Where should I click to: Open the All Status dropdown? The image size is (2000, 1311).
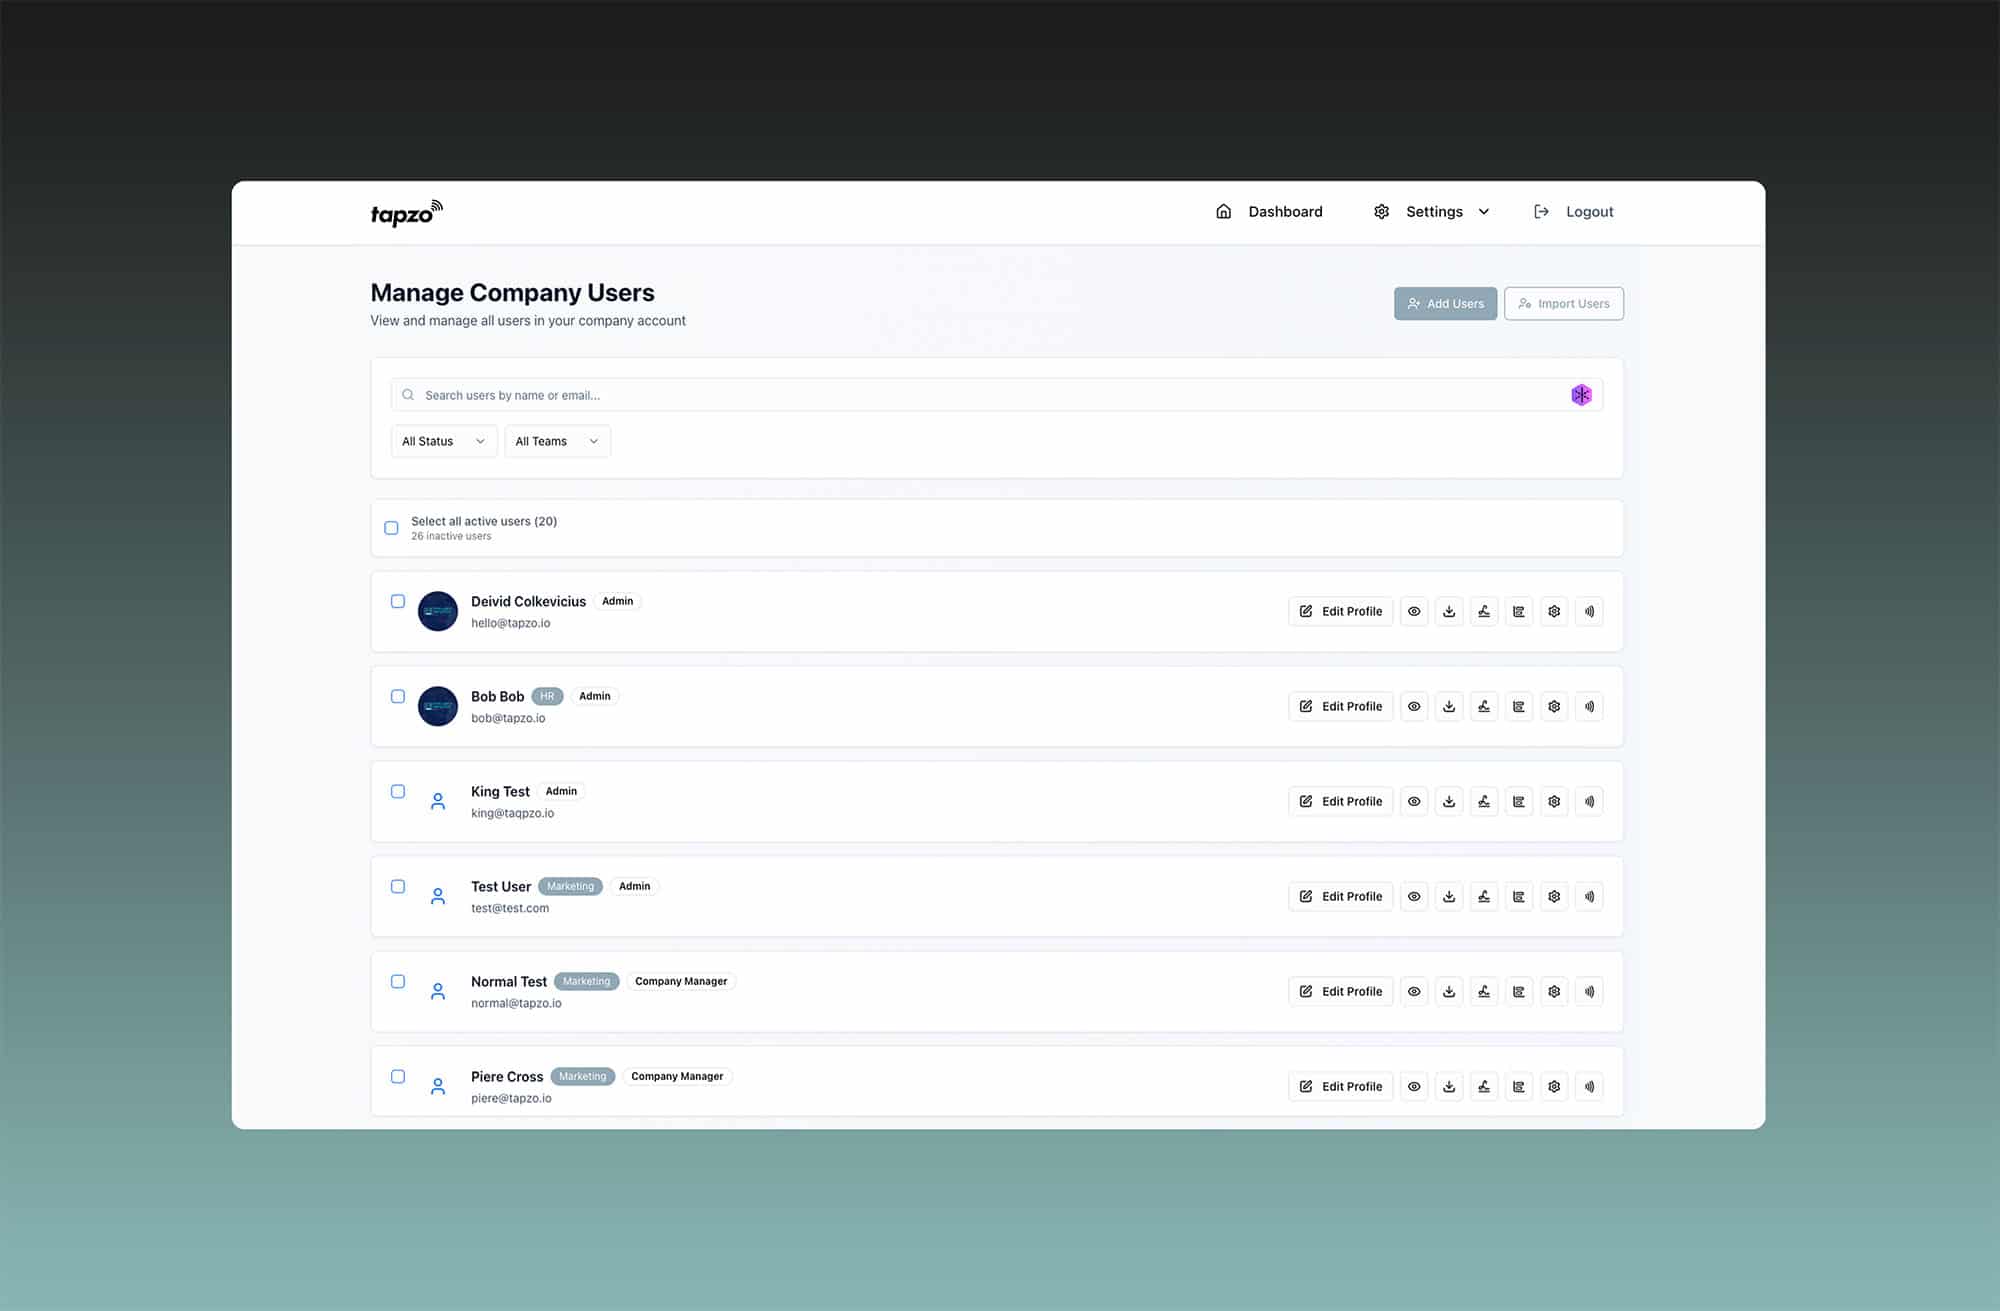tap(443, 441)
